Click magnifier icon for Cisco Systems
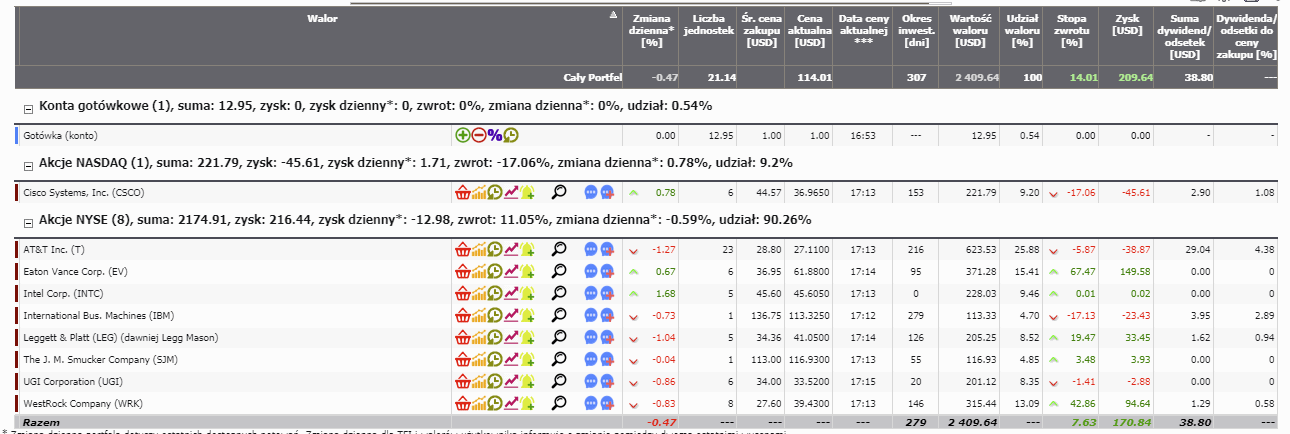This screenshot has width=1290, height=434. [x=559, y=192]
